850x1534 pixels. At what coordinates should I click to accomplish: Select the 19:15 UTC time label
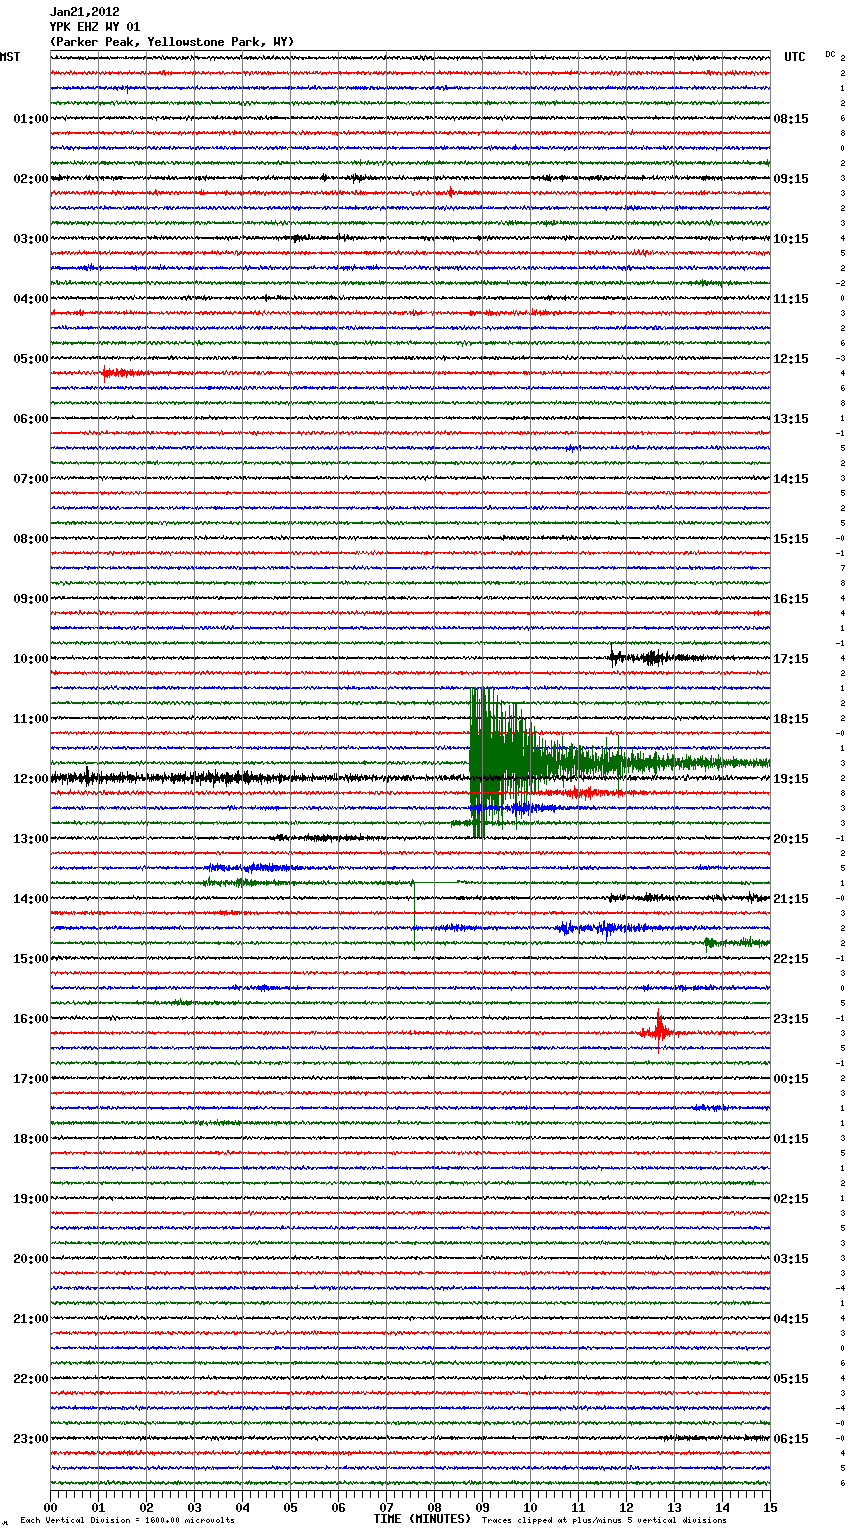pyautogui.click(x=791, y=779)
